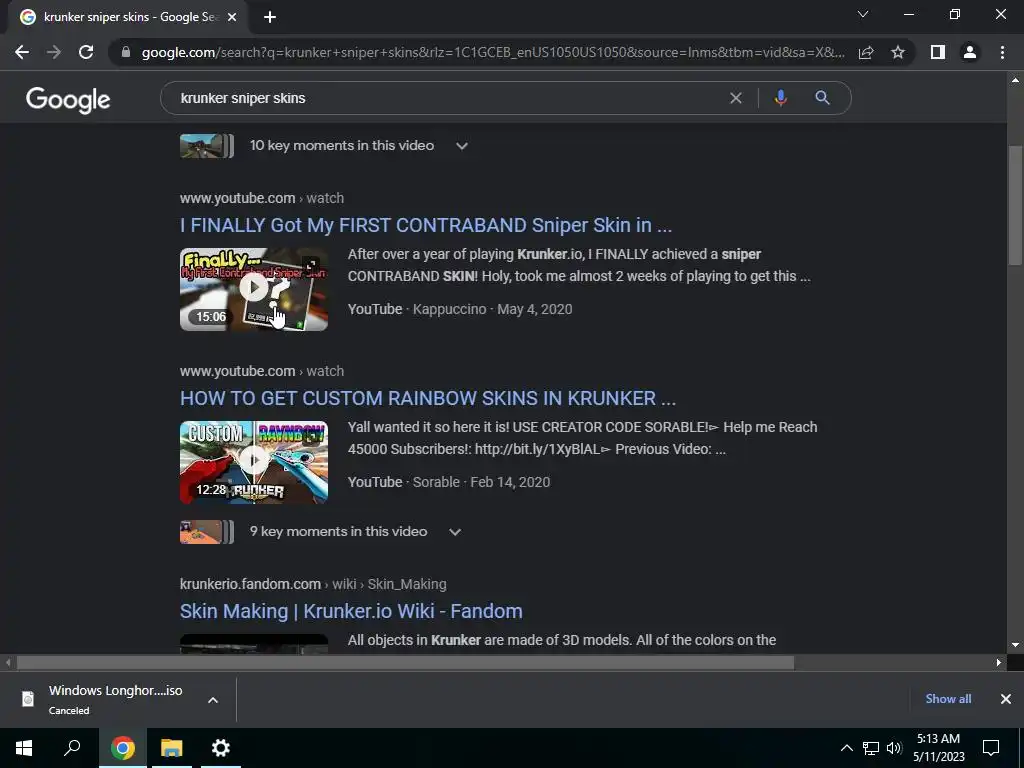Open the Windows Start menu
1024x768 pixels.
pos(24,748)
